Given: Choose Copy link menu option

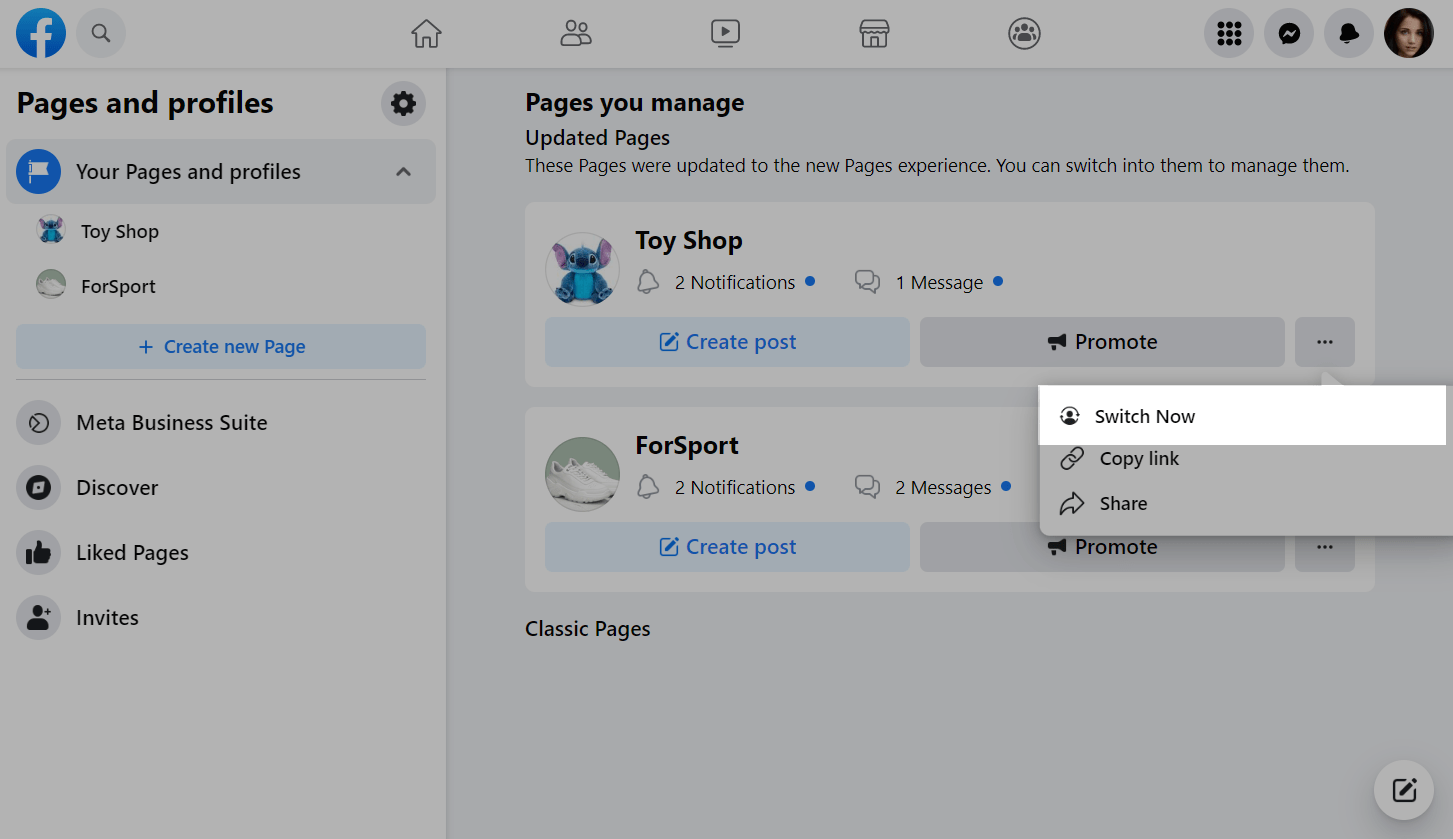Looking at the screenshot, I should [1139, 459].
